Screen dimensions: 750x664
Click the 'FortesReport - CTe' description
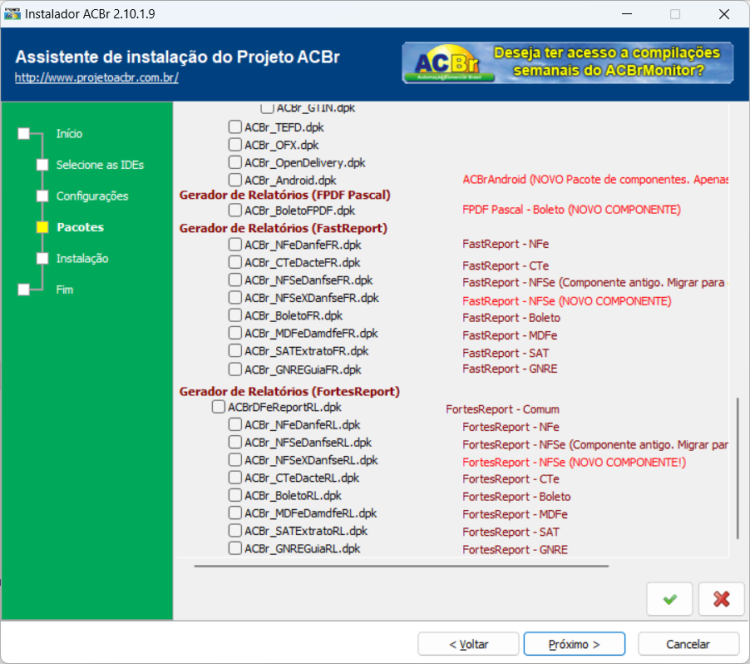point(510,479)
